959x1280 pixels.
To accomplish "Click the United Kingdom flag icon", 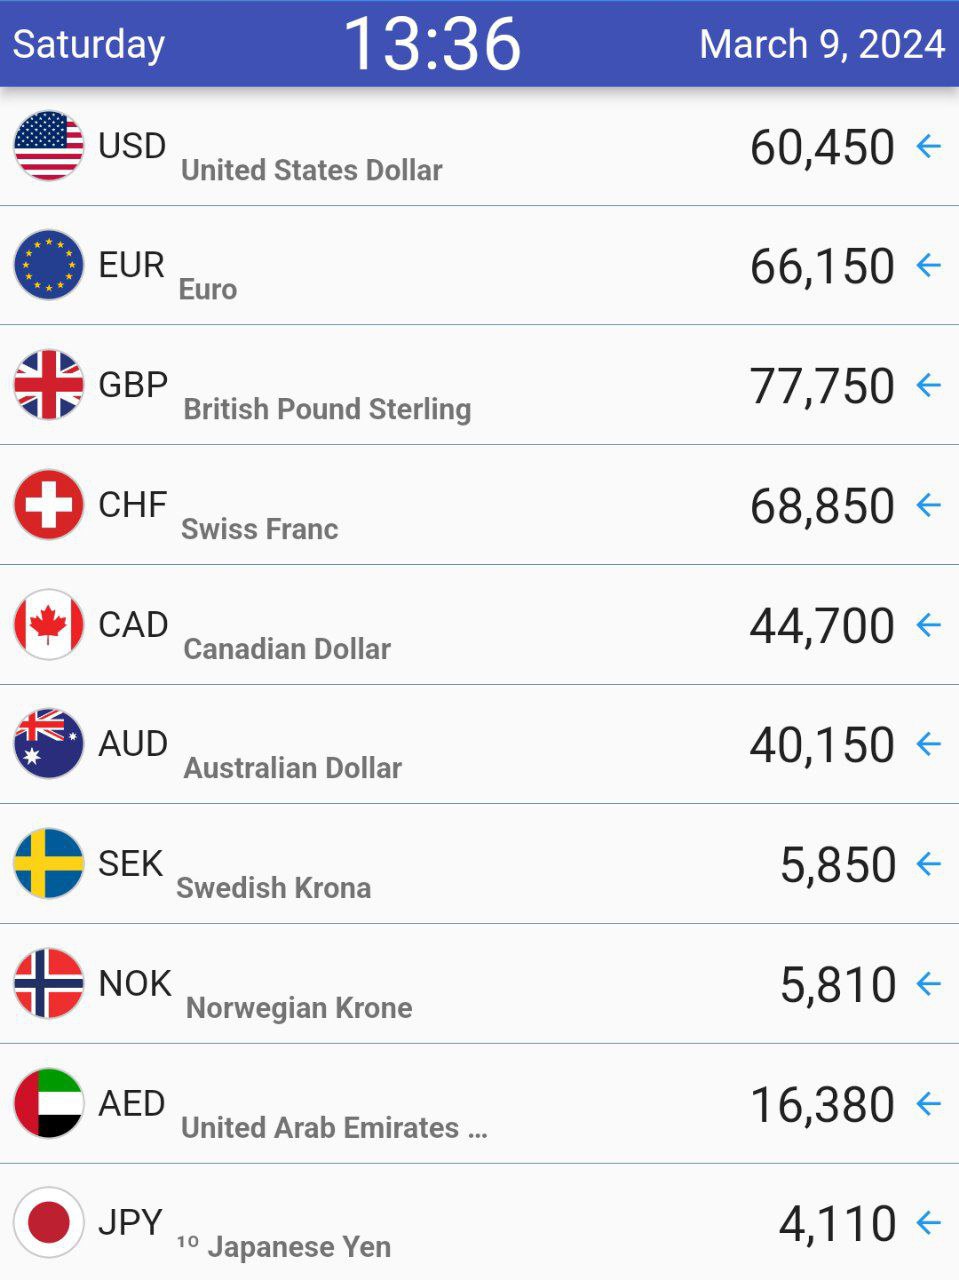I will [49, 385].
